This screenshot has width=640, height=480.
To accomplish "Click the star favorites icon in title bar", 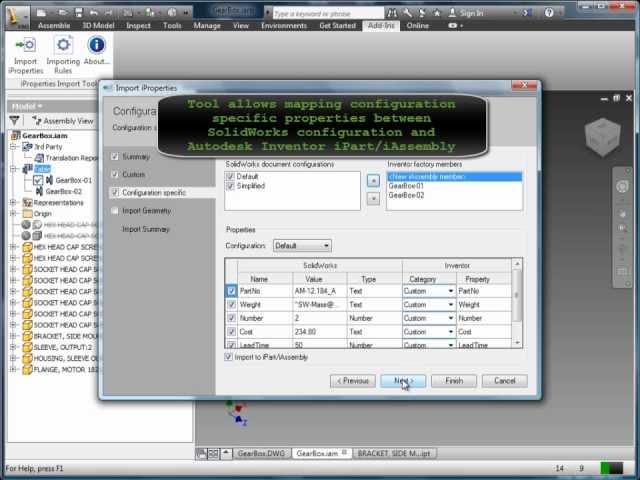I will [437, 13].
